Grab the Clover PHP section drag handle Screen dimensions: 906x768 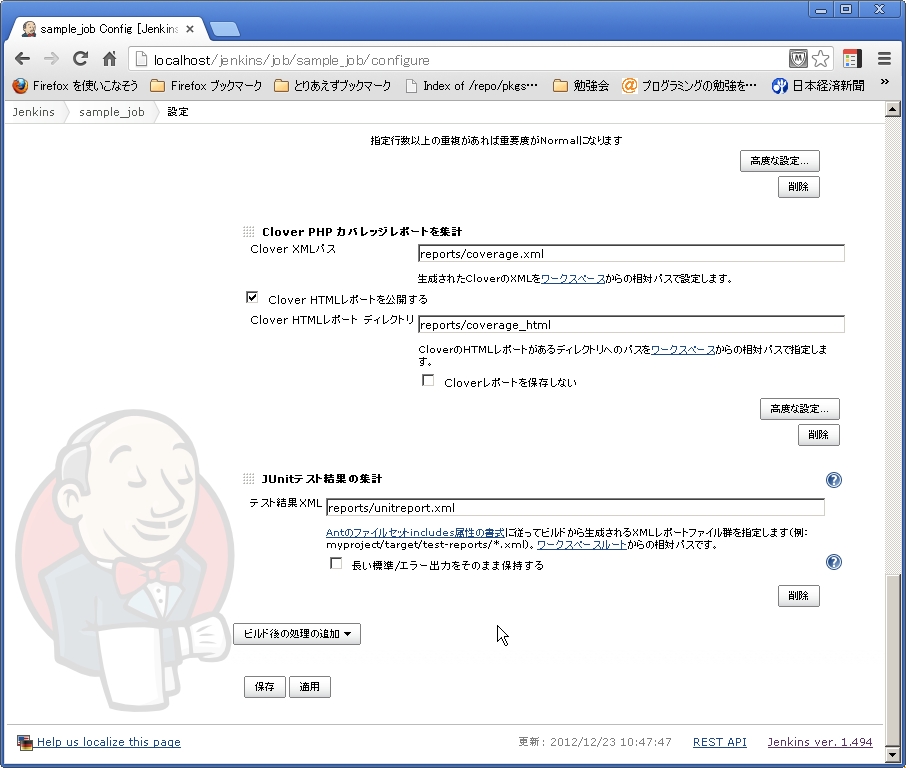point(248,232)
